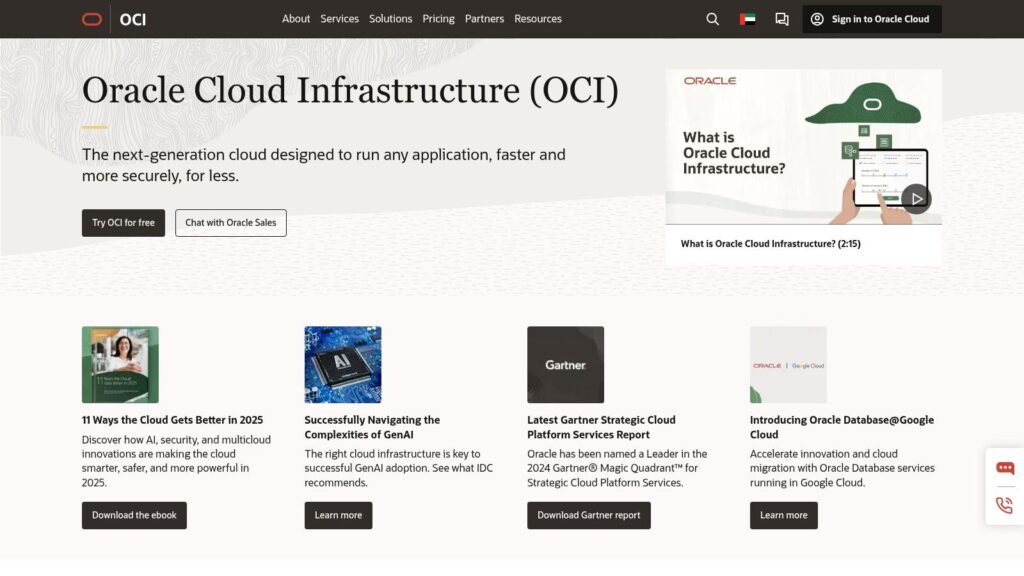Image resolution: width=1024 pixels, height=576 pixels.
Task: Select the Gartner report thumbnail image
Action: click(565, 365)
